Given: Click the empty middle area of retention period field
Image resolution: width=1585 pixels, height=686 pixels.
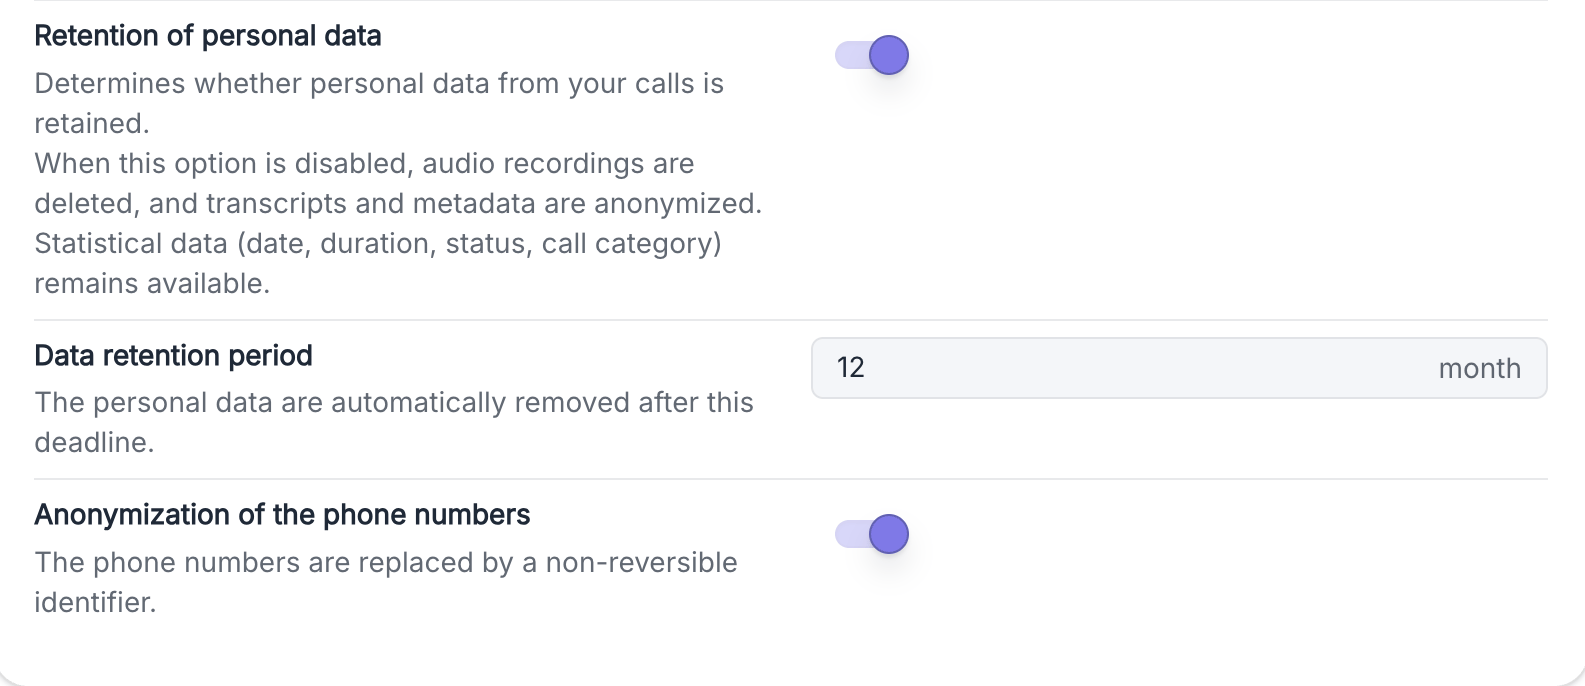Looking at the screenshot, I should tap(1150, 368).
